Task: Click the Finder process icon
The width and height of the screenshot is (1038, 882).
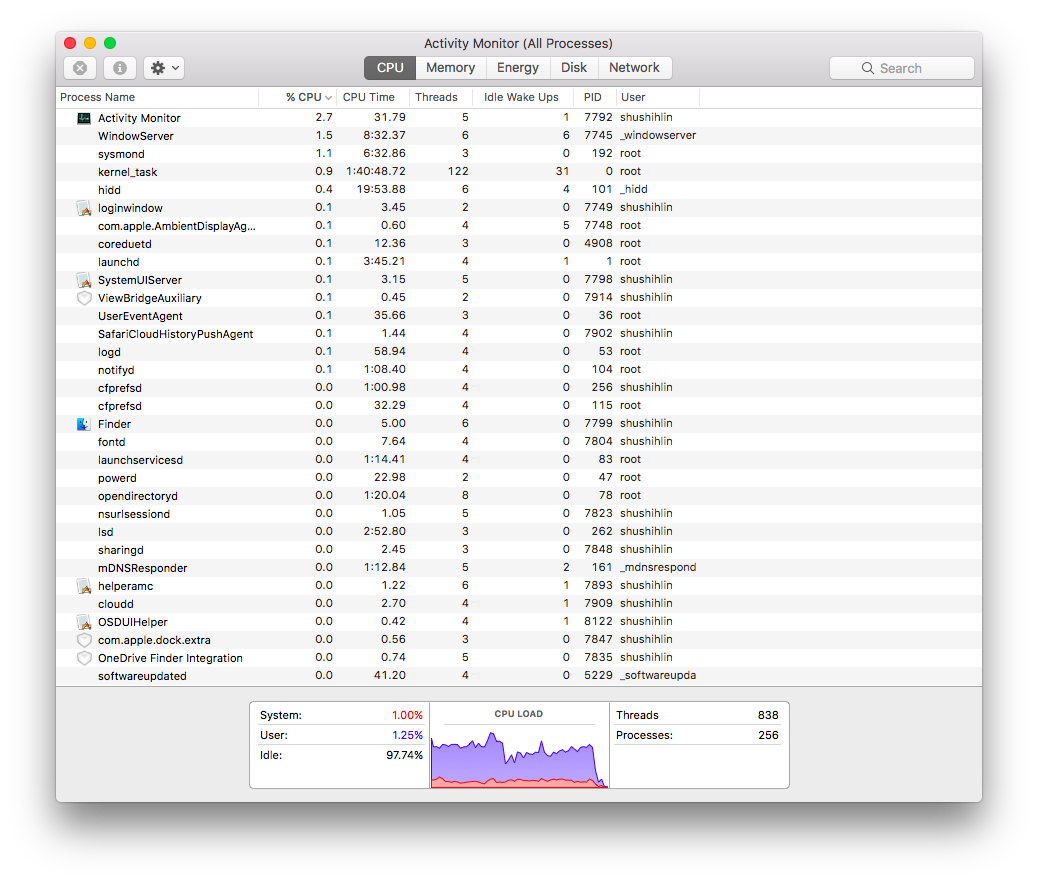Action: click(x=84, y=424)
